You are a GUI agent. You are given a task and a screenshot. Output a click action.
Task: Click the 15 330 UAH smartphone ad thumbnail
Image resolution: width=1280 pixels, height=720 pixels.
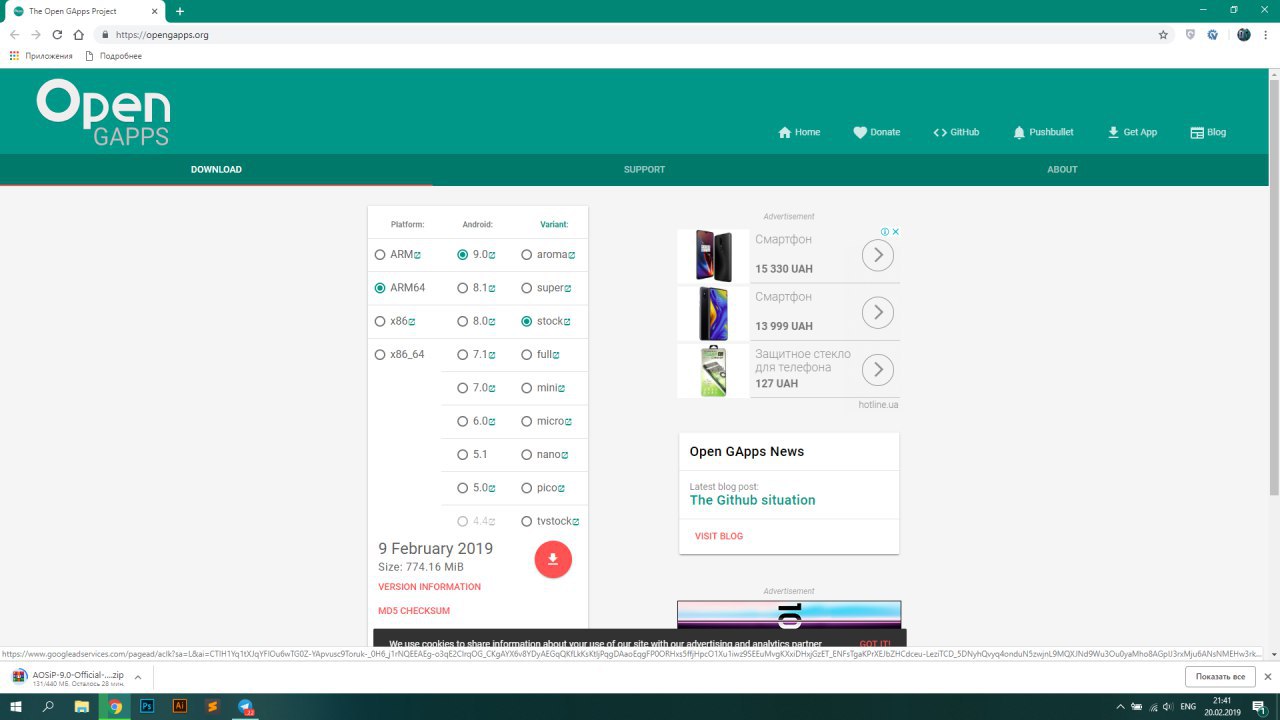point(713,256)
